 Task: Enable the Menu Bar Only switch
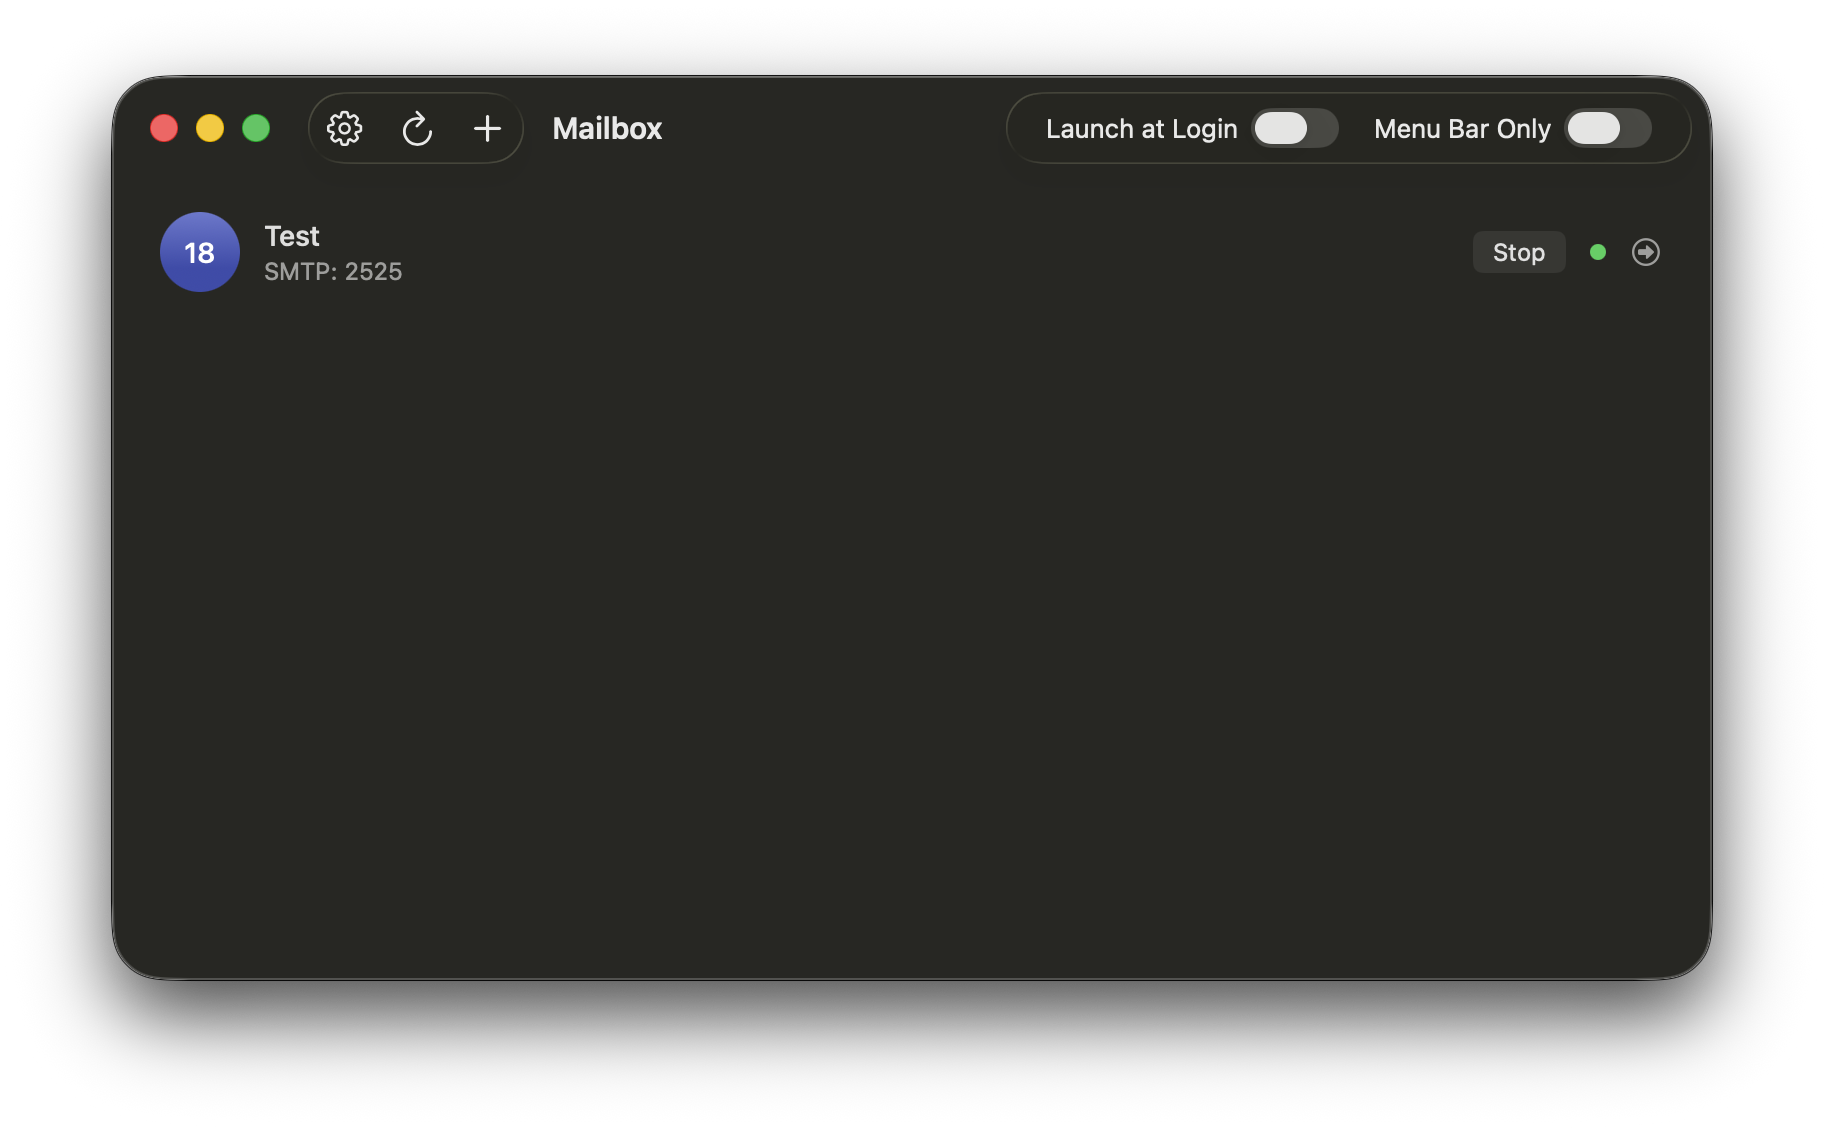click(1607, 129)
